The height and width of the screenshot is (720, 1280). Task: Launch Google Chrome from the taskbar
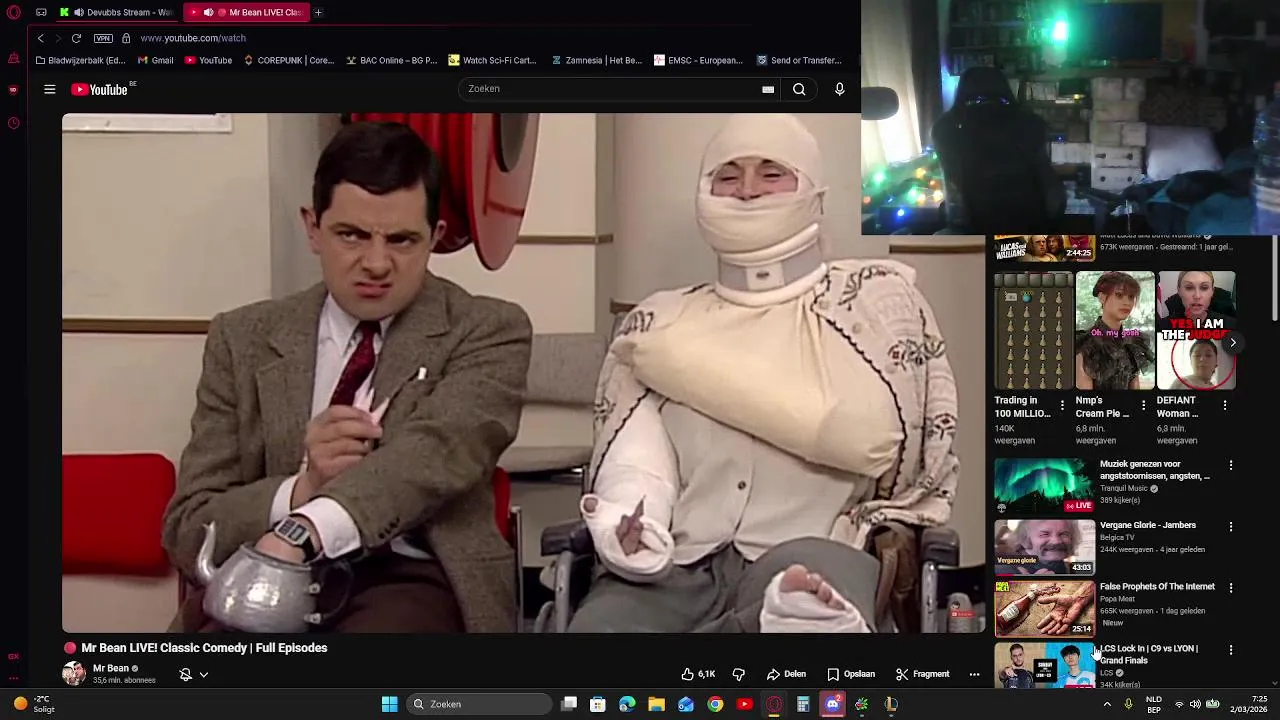coord(715,704)
